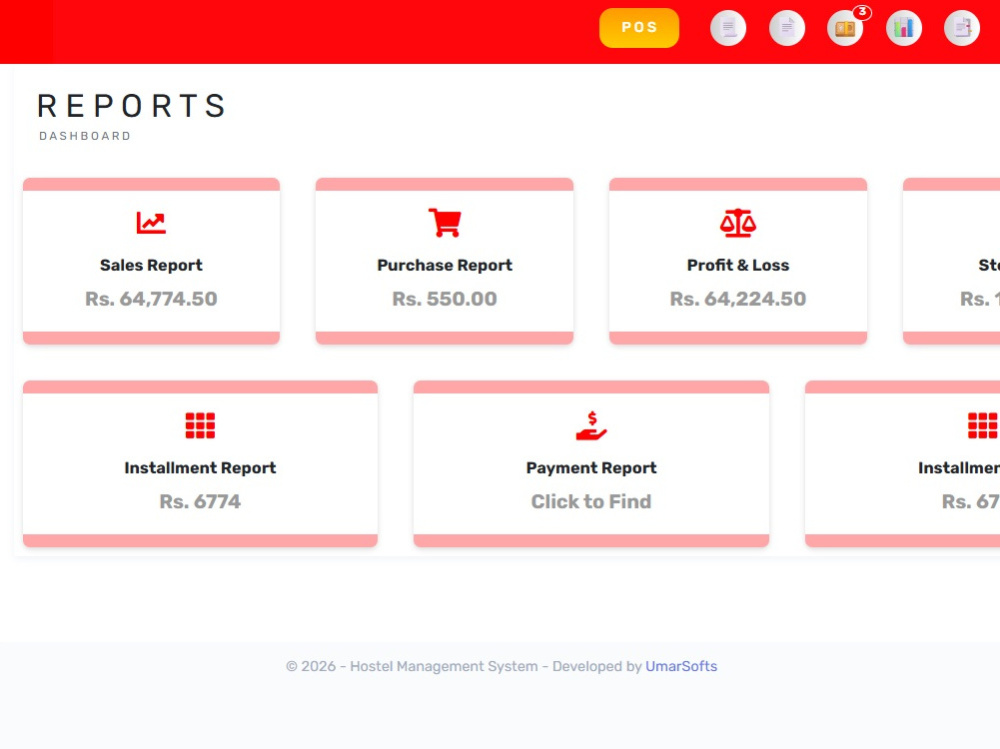Open the bar chart reports icon
Screen dimensions: 1000x749
904,28
